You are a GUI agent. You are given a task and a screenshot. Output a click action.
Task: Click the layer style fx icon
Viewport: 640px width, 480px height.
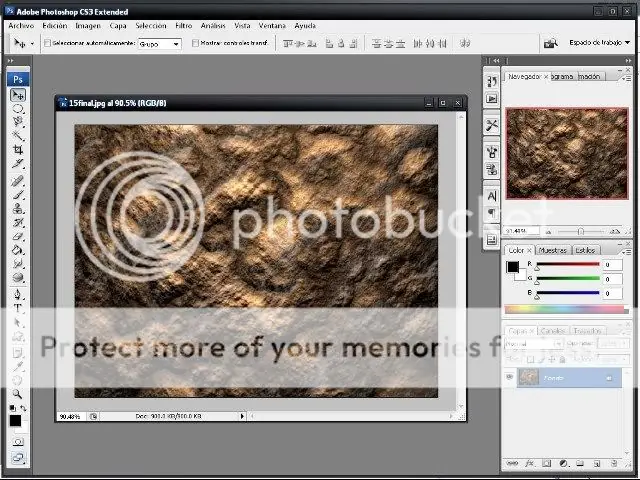tap(529, 463)
